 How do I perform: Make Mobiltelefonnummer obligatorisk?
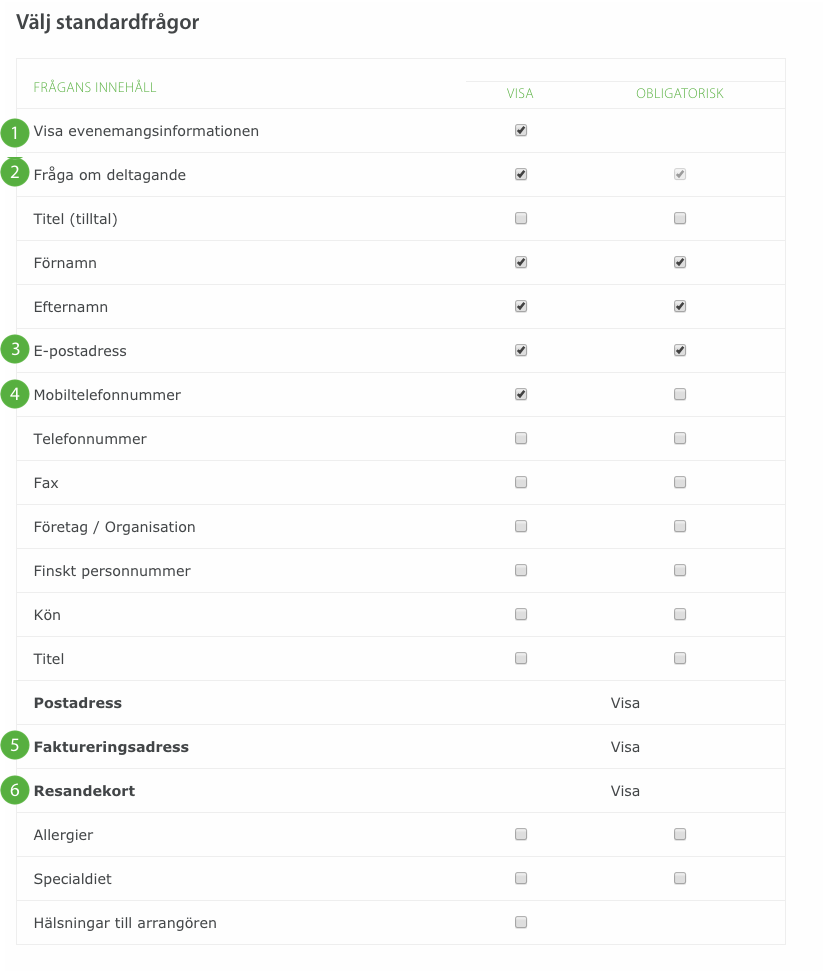coord(680,394)
